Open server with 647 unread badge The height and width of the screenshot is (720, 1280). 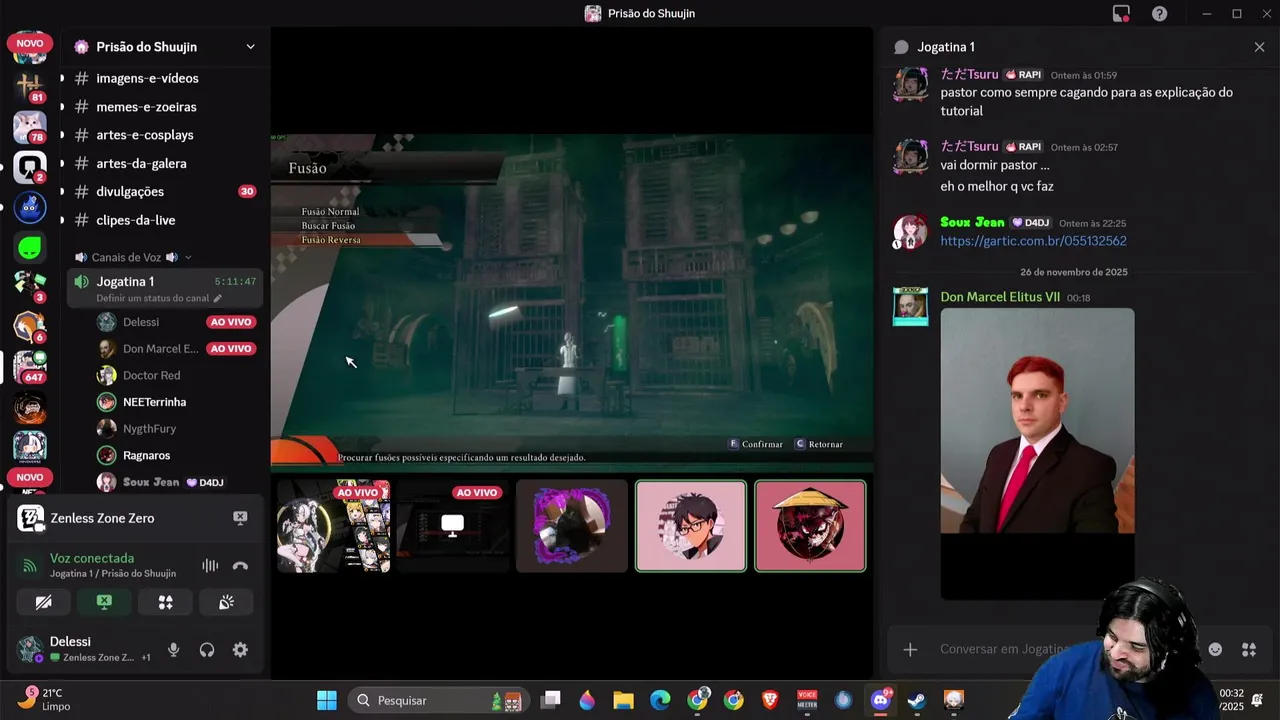point(30,367)
